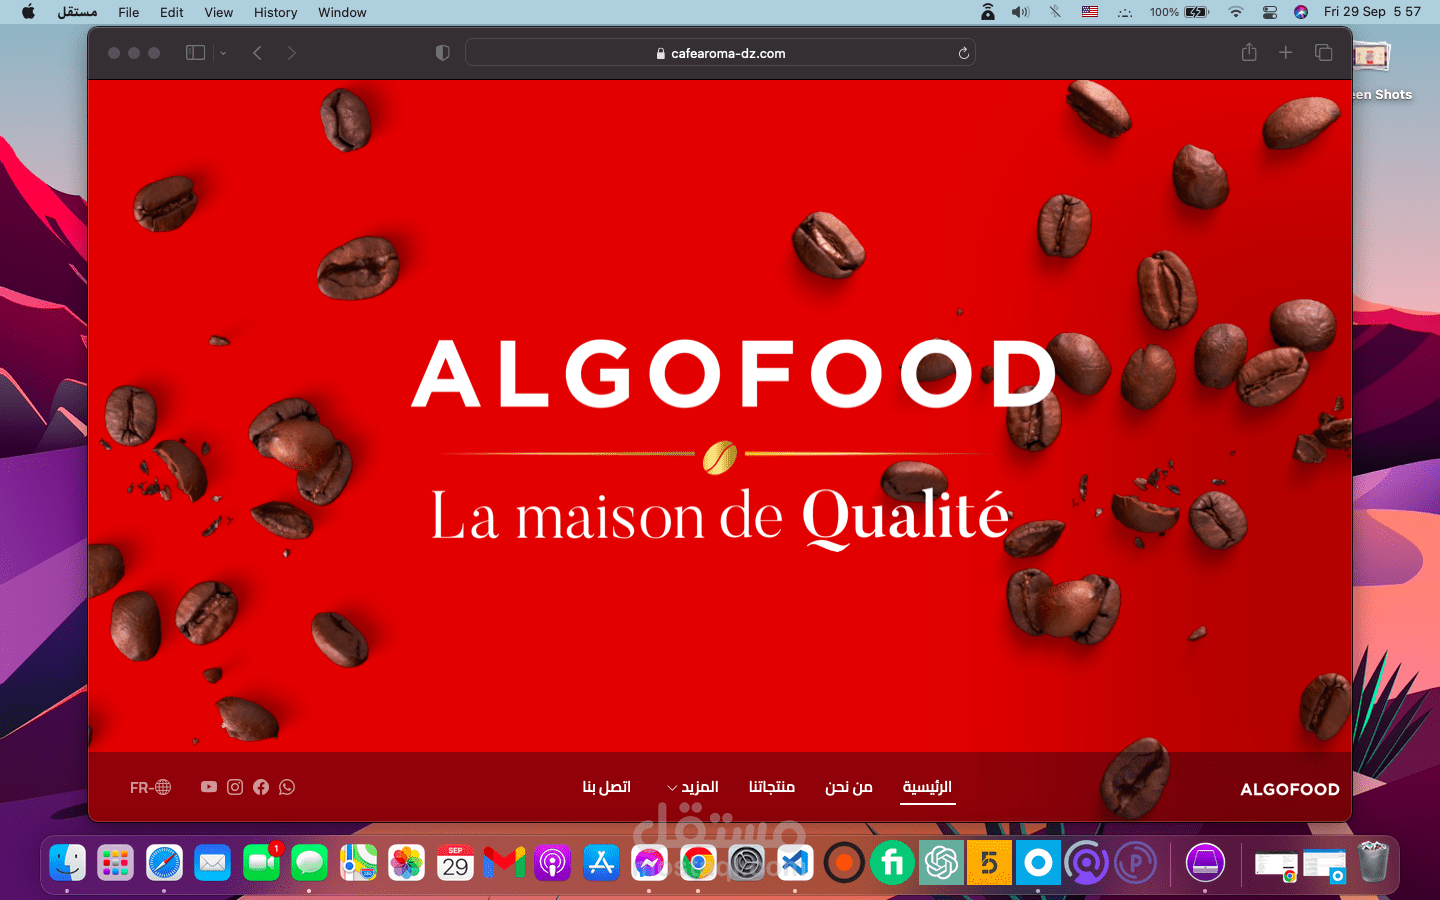This screenshot has width=1440, height=900.
Task: Launch Mail from the Dock
Action: coord(213,862)
